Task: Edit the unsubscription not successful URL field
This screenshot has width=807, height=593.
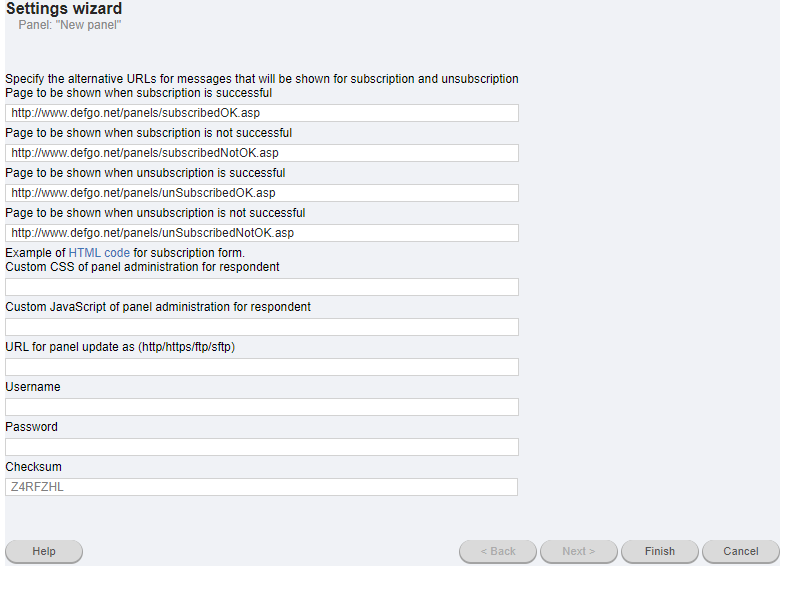Action: [x=262, y=233]
